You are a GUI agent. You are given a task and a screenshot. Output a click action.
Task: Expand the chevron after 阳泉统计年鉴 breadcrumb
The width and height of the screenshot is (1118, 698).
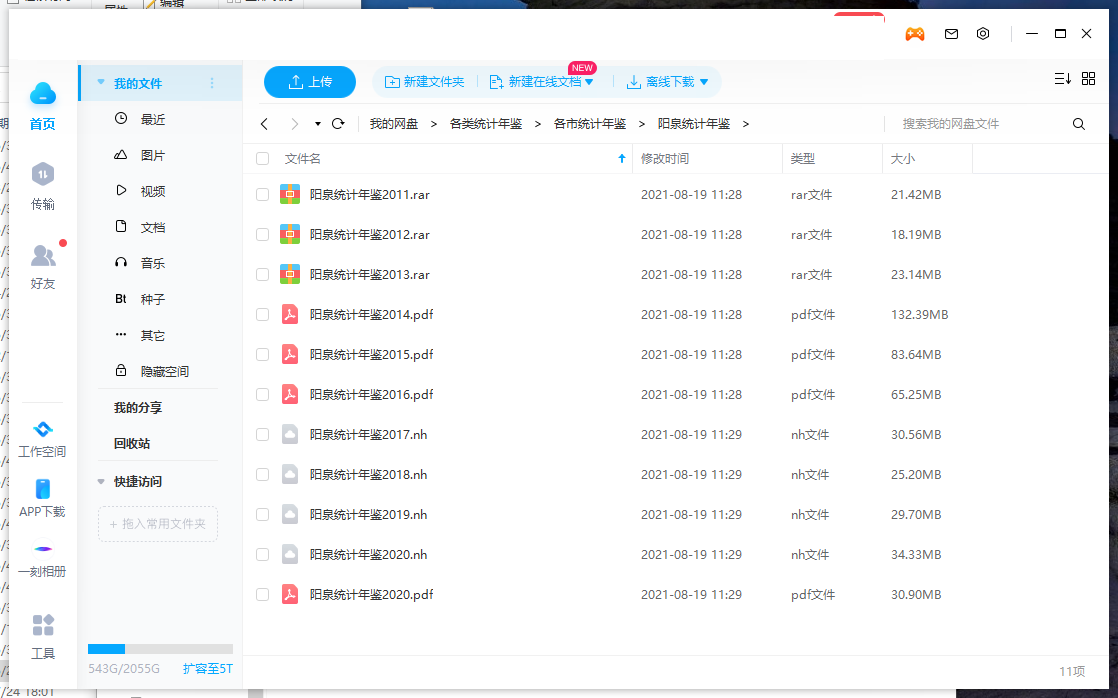tap(746, 124)
